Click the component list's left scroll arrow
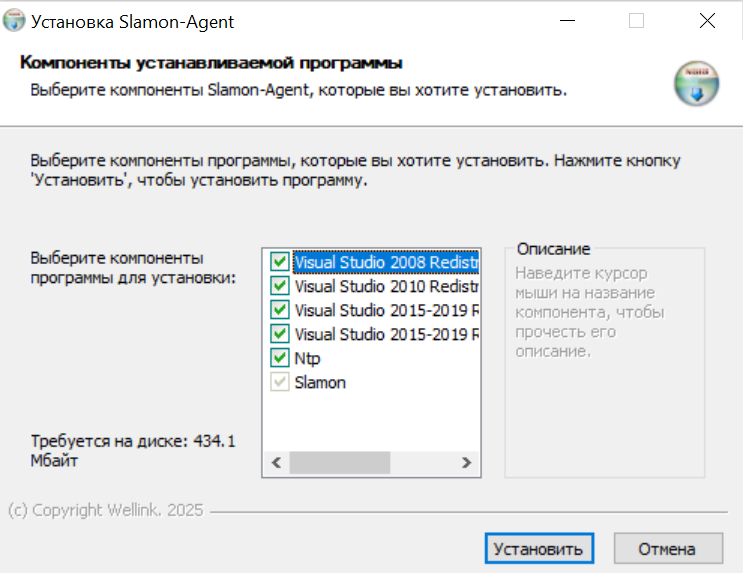 click(x=276, y=464)
